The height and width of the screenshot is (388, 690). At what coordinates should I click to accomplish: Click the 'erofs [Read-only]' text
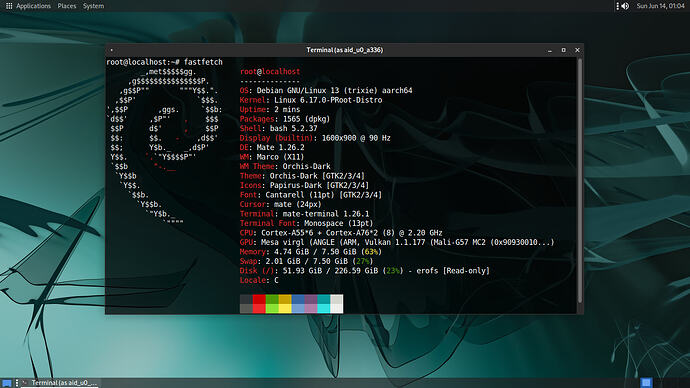[453, 271]
